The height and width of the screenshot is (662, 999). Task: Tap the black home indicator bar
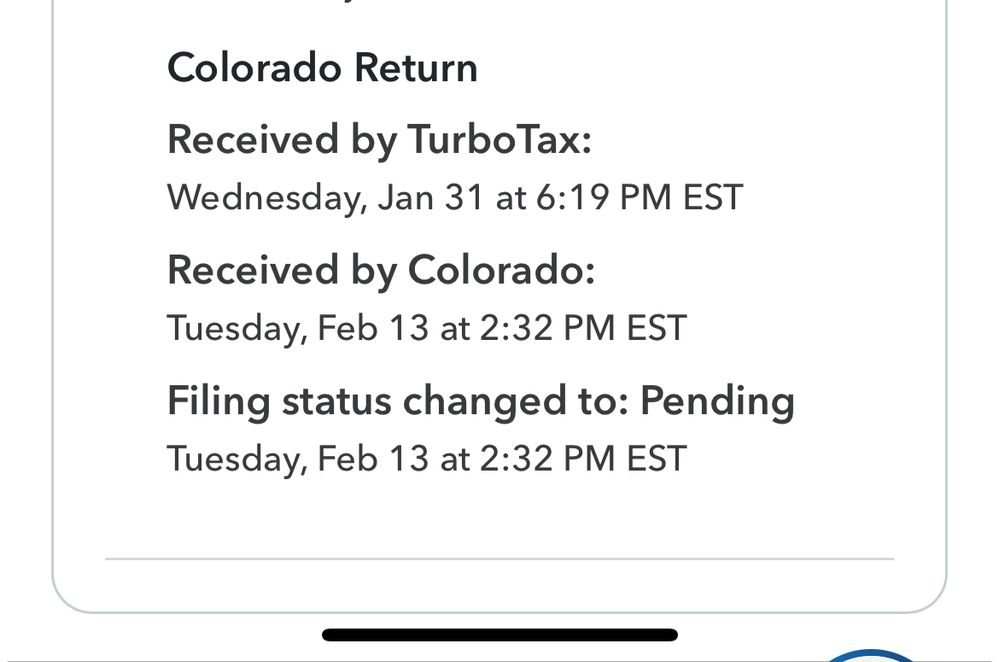point(499,635)
